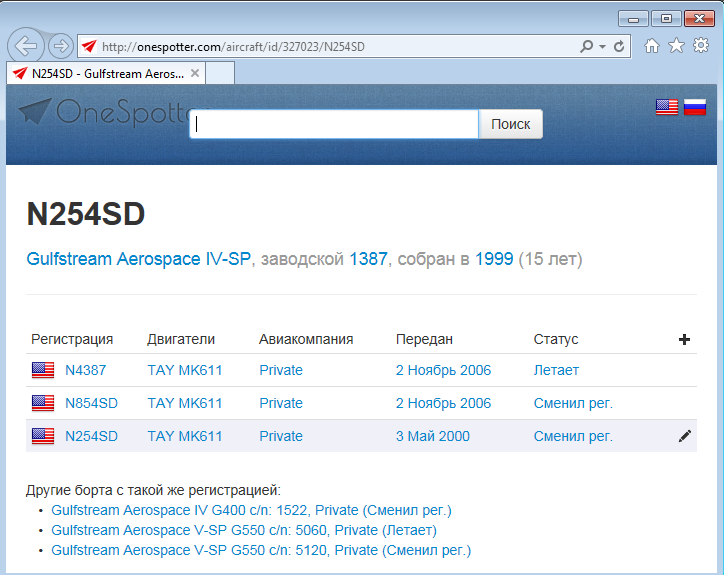724x575 pixels.
Task: Select the N254SD - Gulfstream Aeros... tab
Action: (107, 73)
